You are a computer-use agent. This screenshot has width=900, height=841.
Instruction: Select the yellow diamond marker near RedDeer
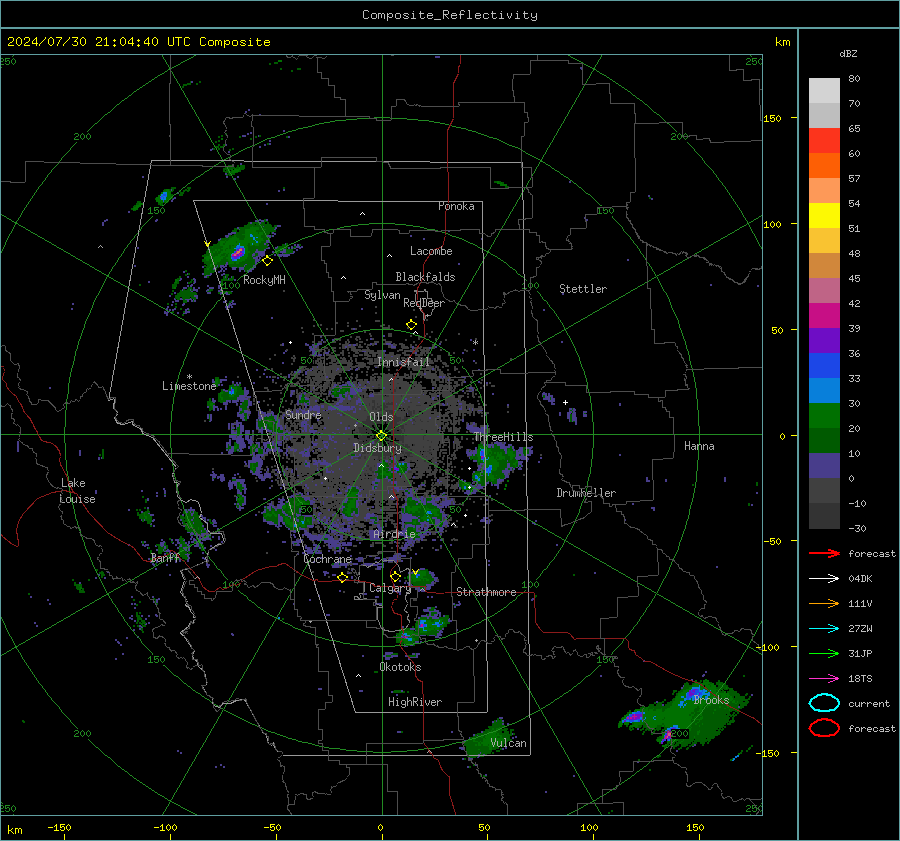click(x=411, y=325)
